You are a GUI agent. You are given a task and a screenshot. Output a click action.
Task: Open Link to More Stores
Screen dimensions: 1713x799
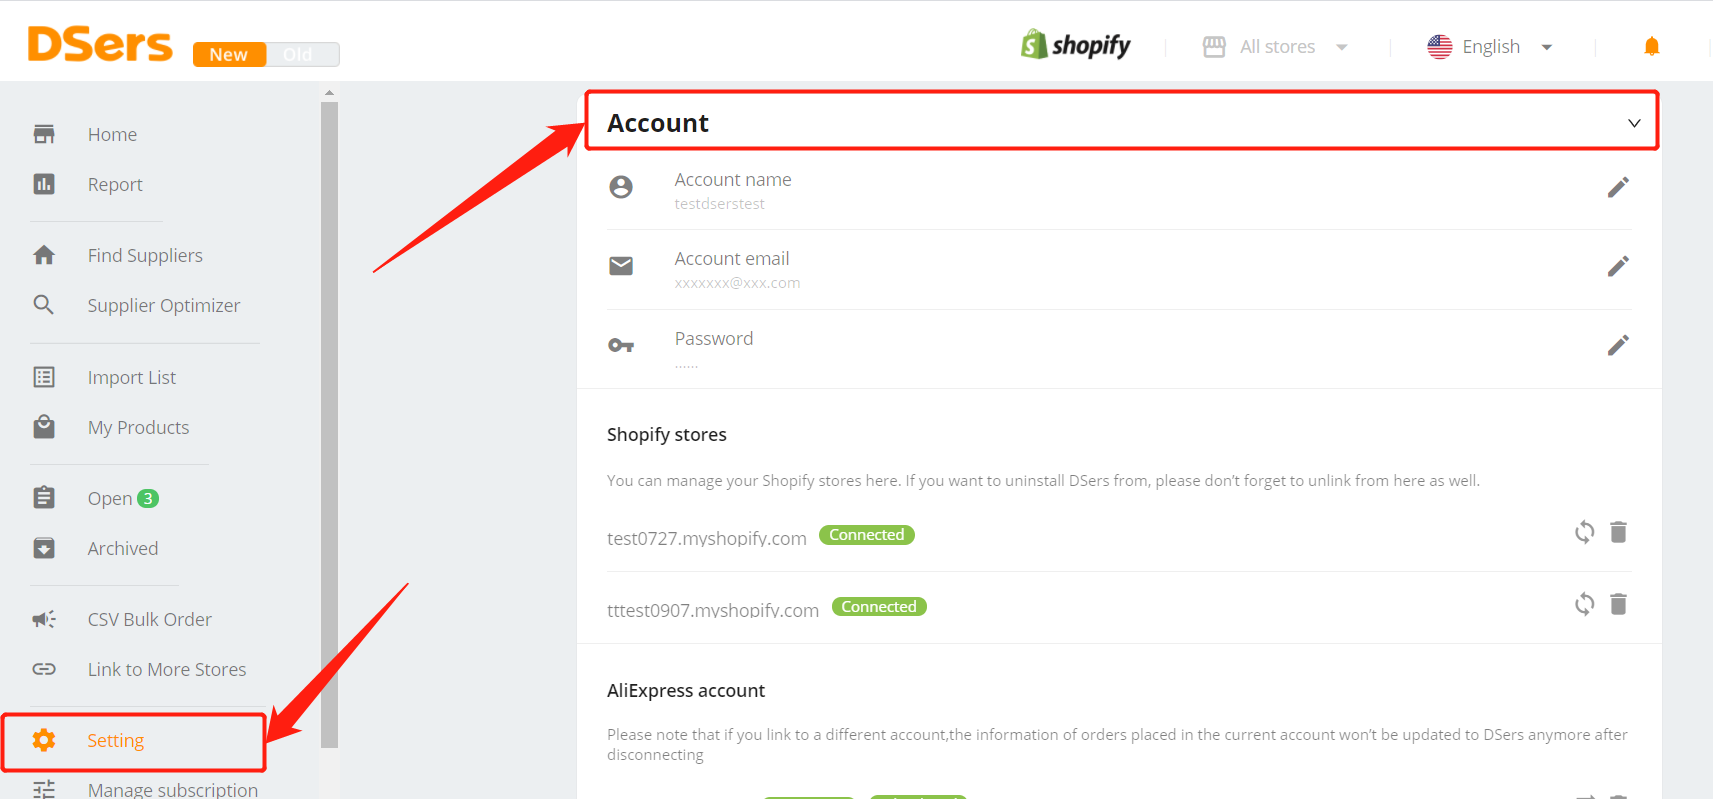click(166, 669)
